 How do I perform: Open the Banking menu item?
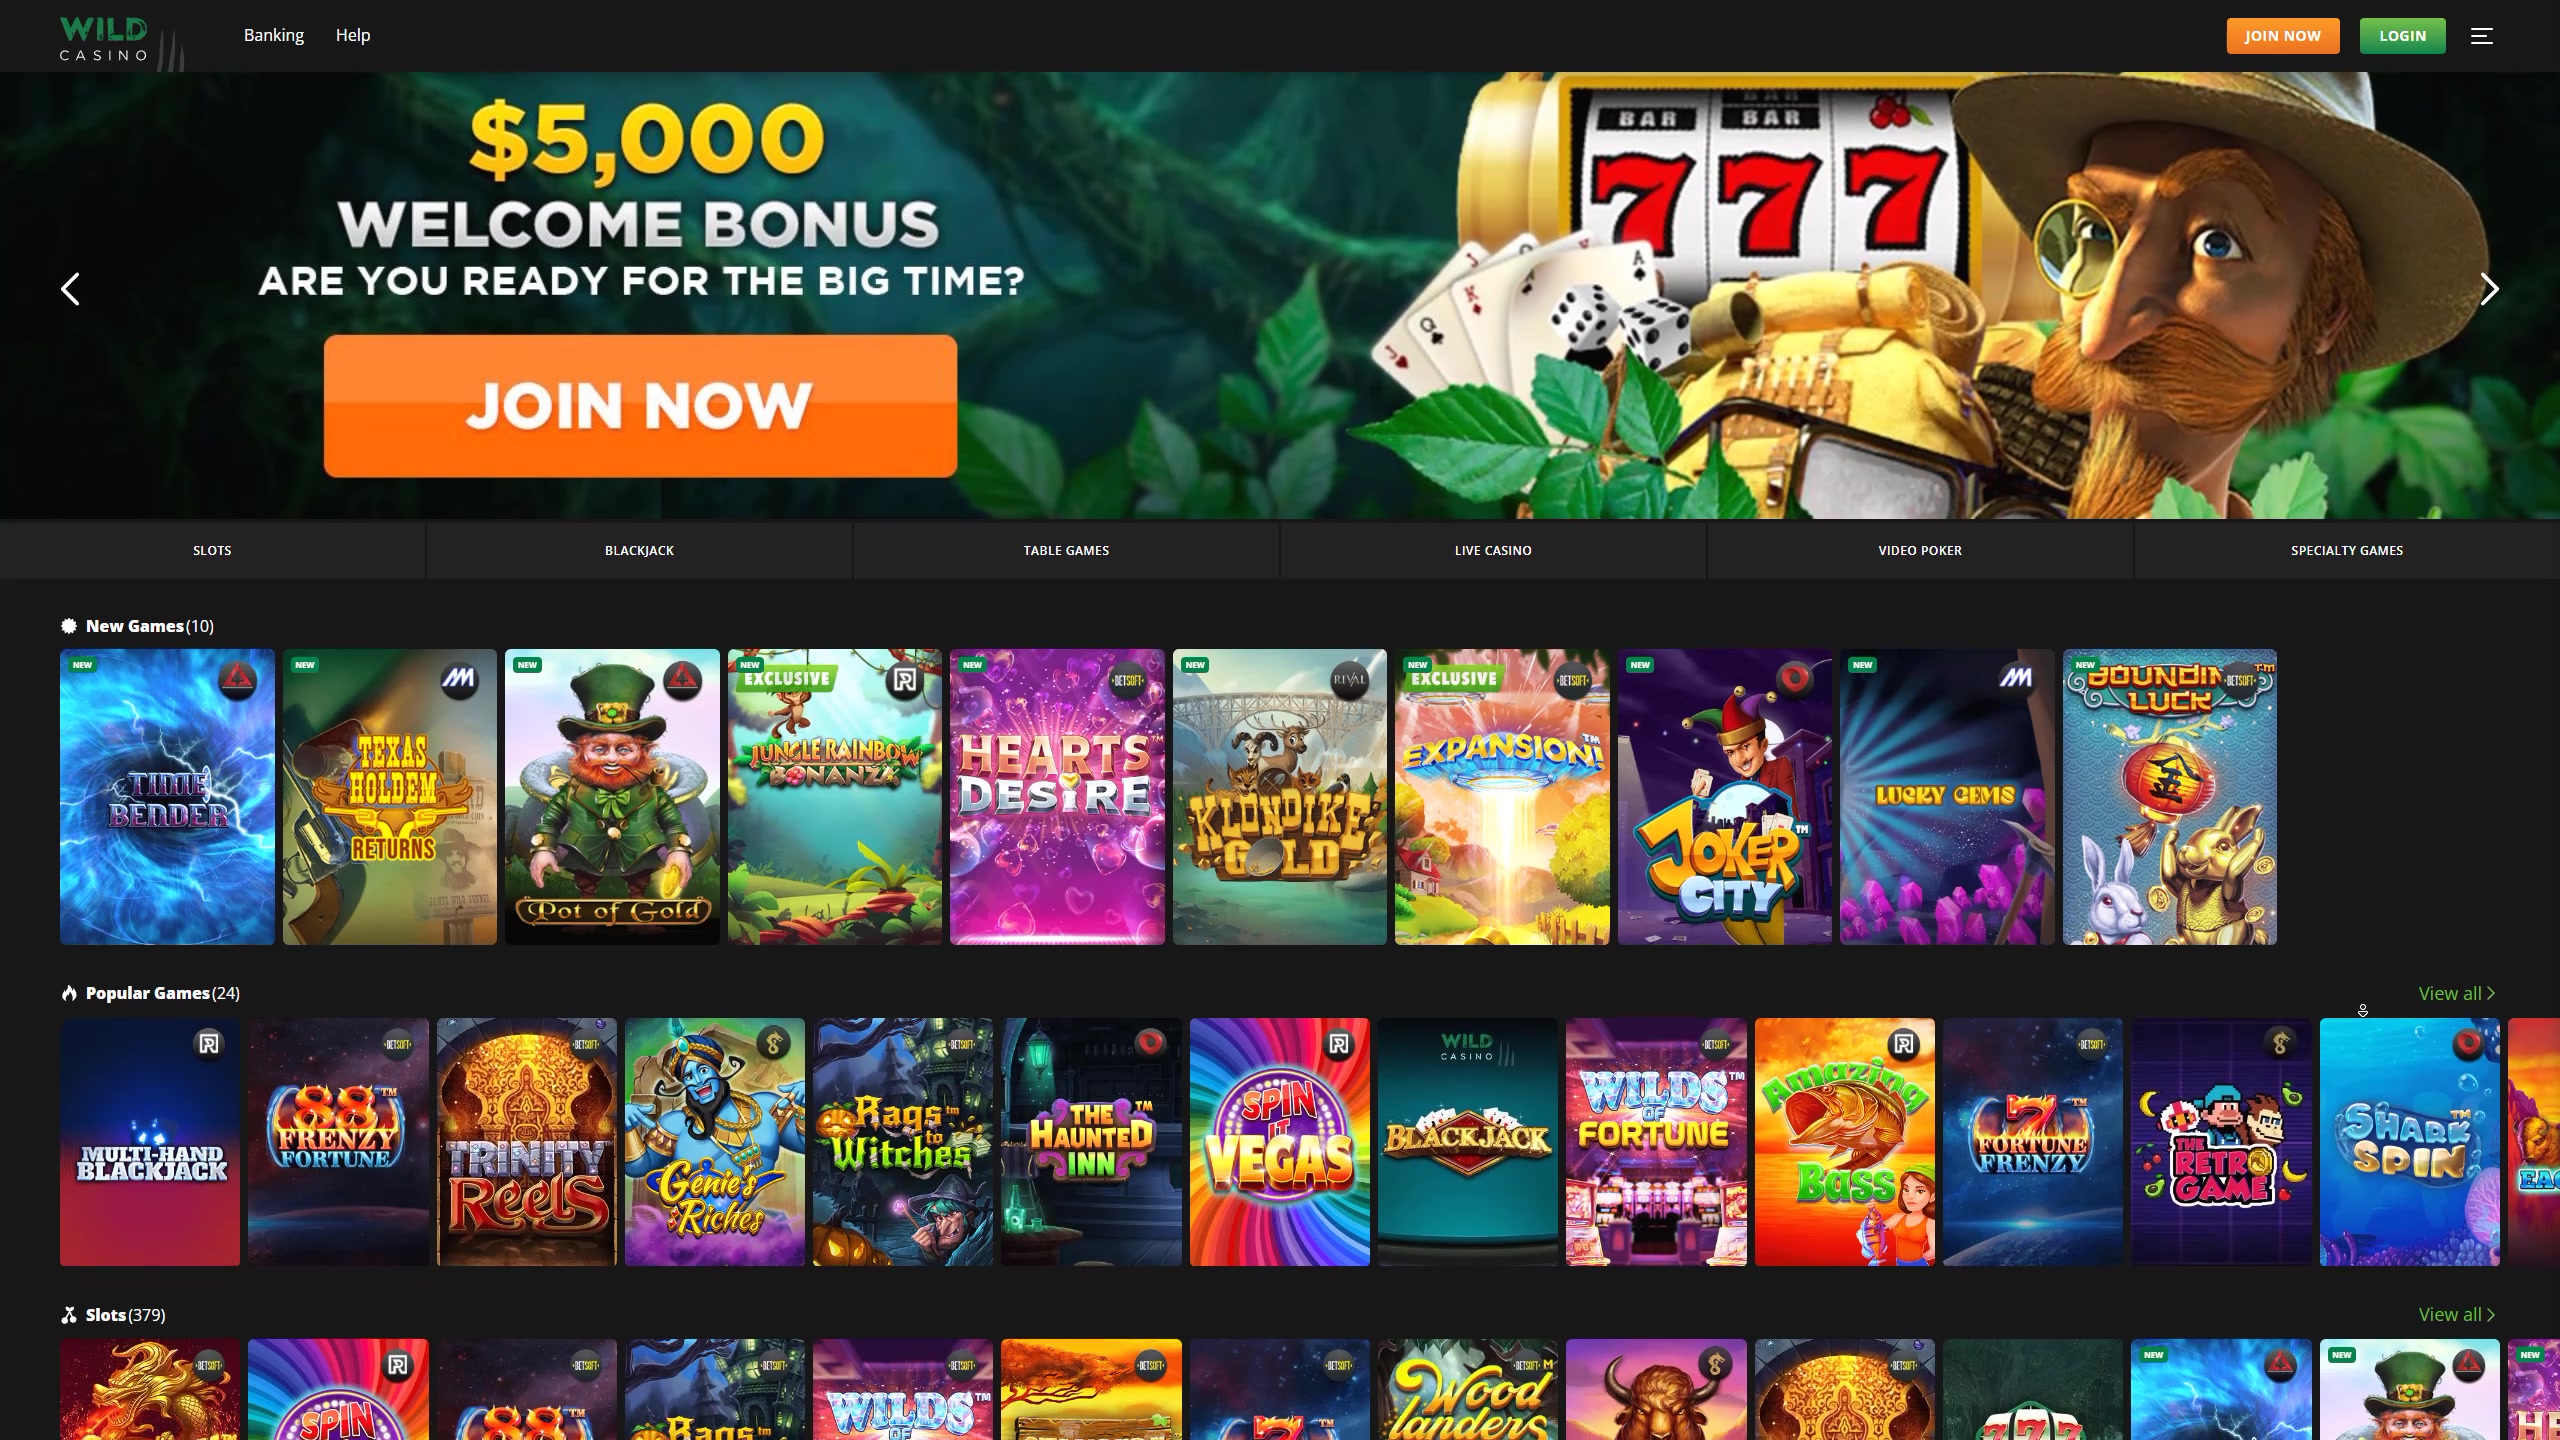tap(274, 35)
